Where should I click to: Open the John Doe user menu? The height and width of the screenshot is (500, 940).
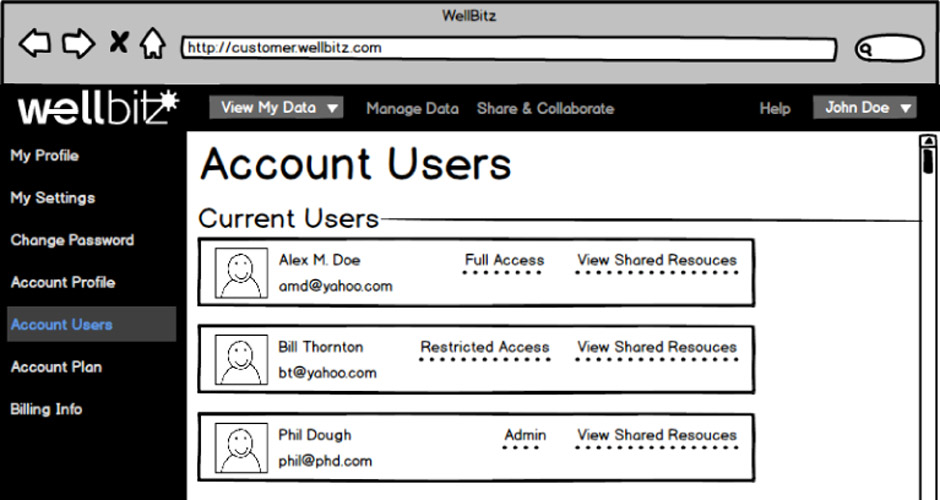[864, 108]
